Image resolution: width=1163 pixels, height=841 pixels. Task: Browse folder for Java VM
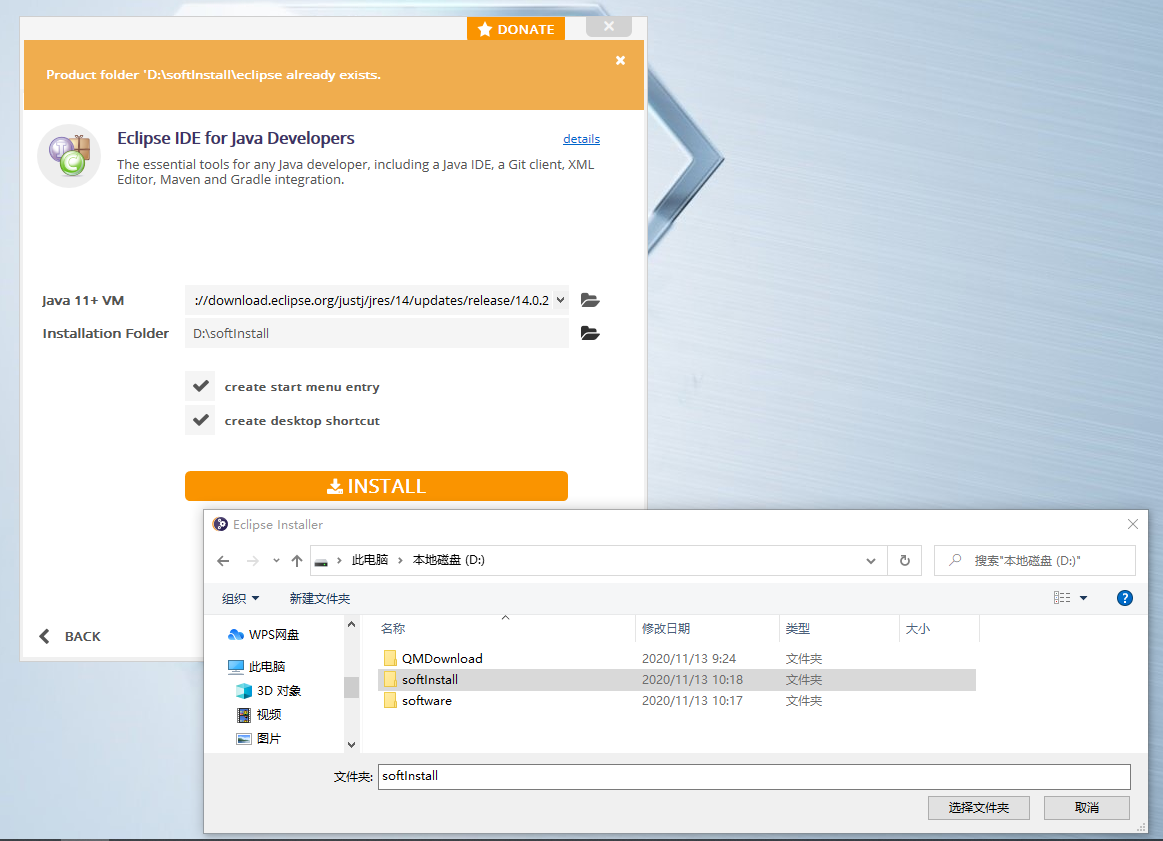click(590, 300)
